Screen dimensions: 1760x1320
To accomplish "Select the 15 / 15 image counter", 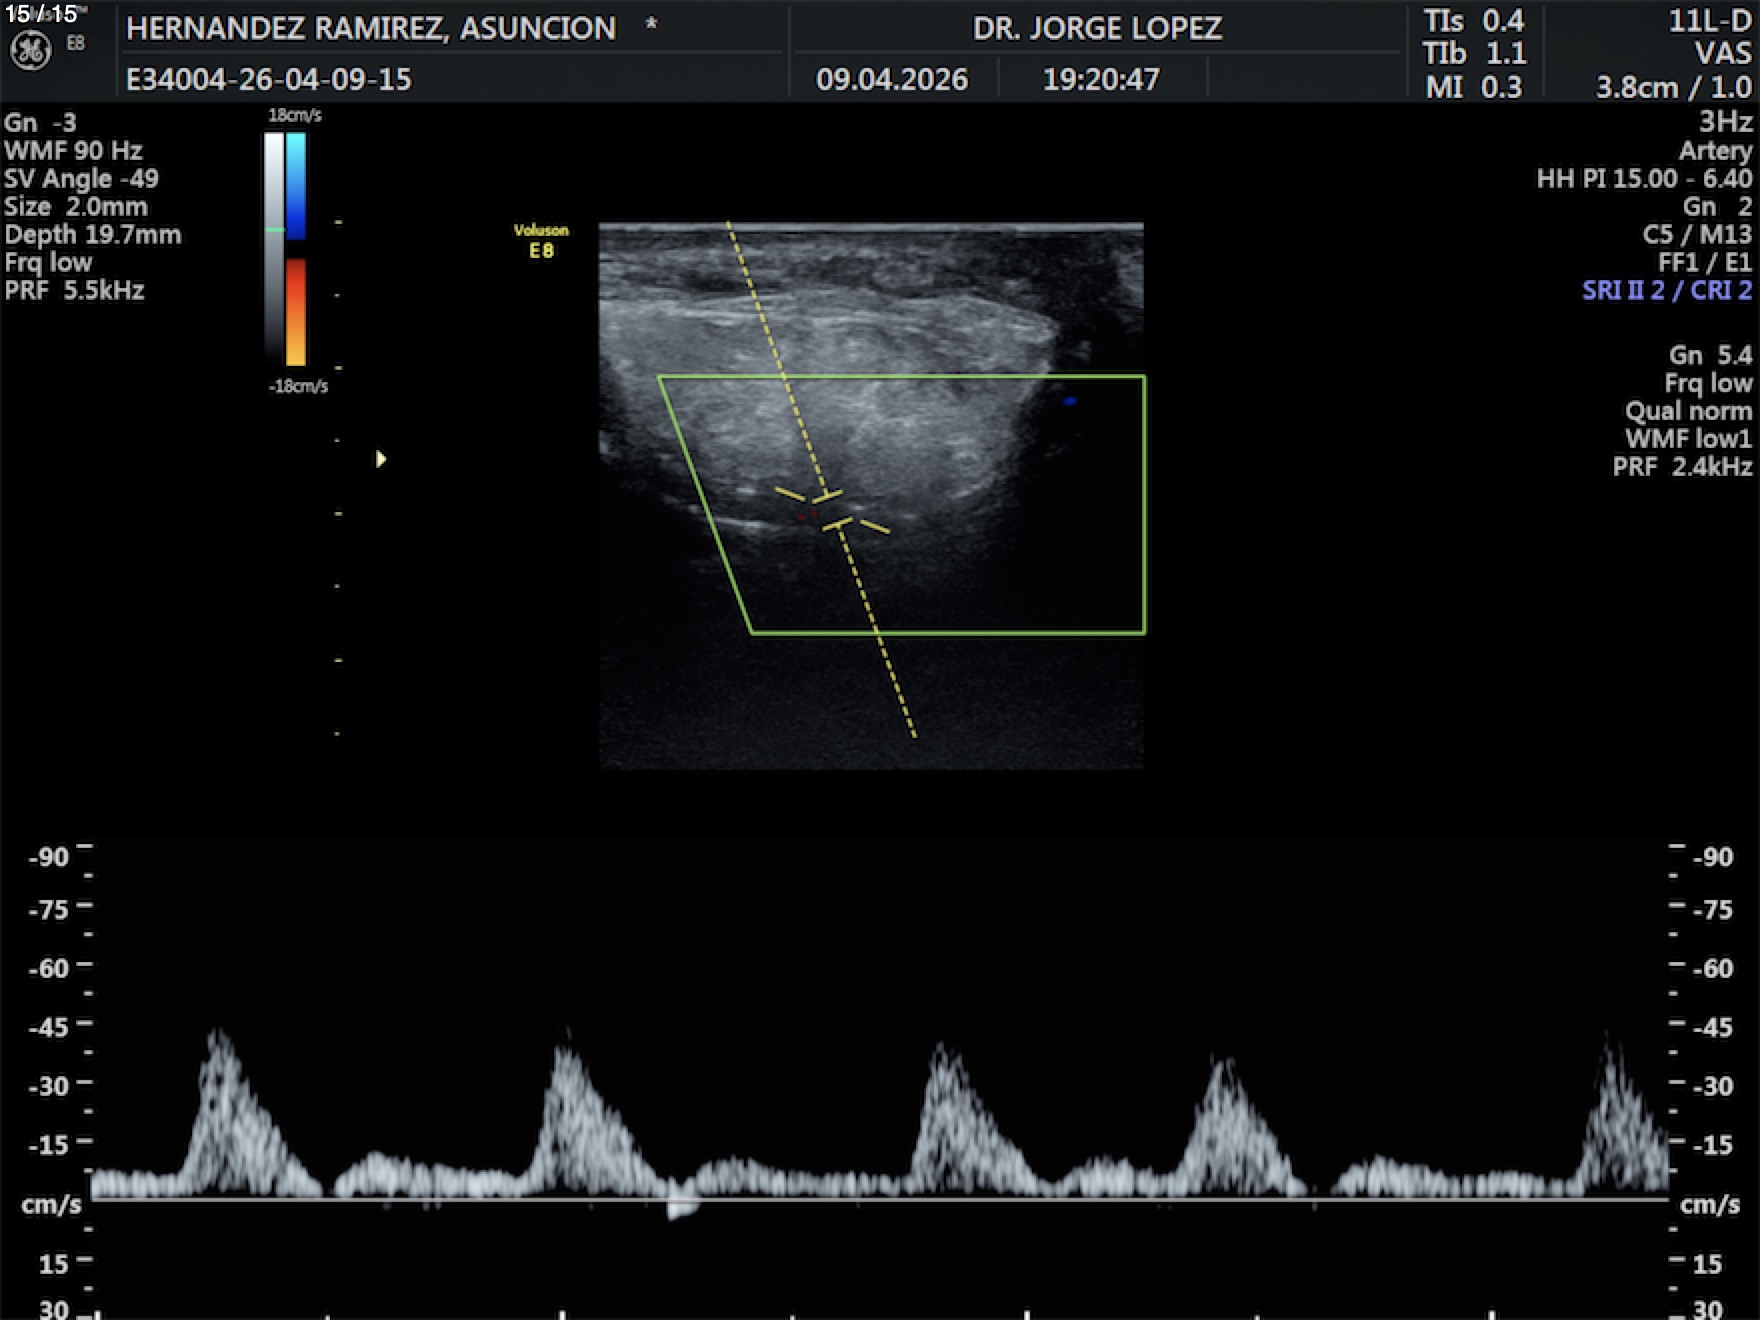I will 41,14.
